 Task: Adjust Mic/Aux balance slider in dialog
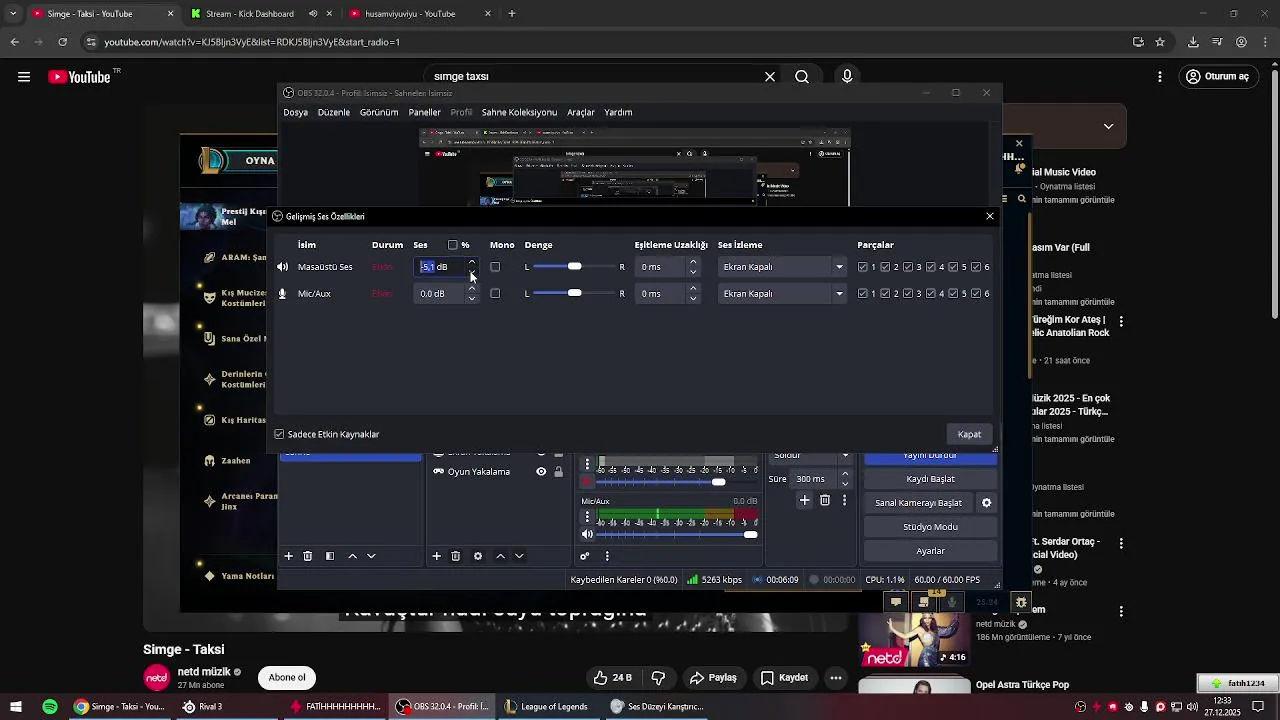point(574,294)
